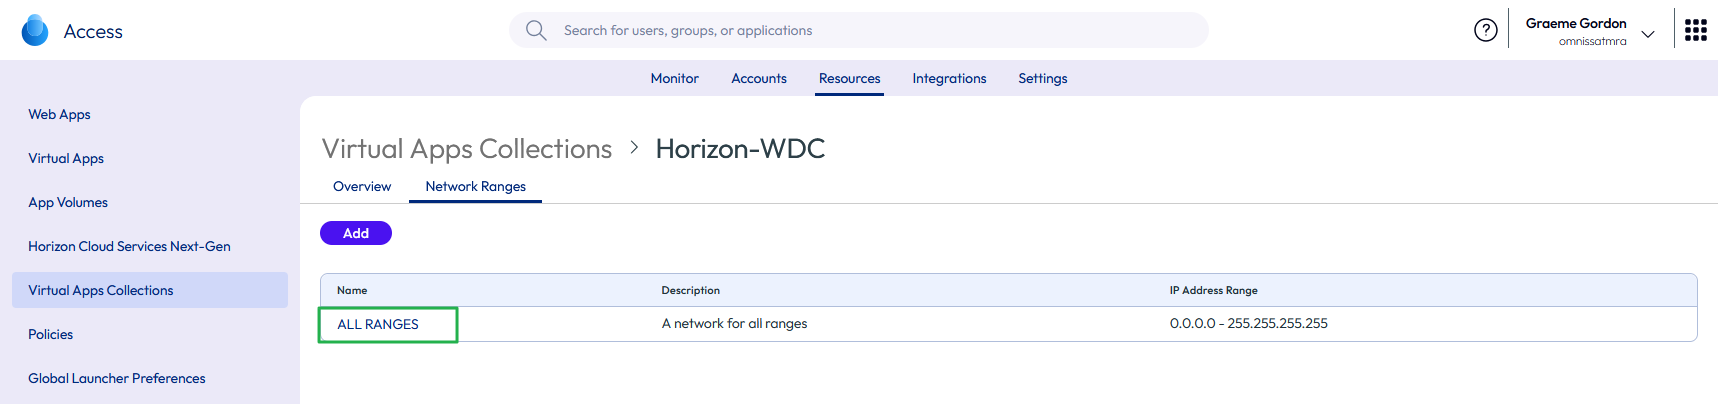Select the Network Ranges tab
1718x404 pixels.
pos(475,187)
